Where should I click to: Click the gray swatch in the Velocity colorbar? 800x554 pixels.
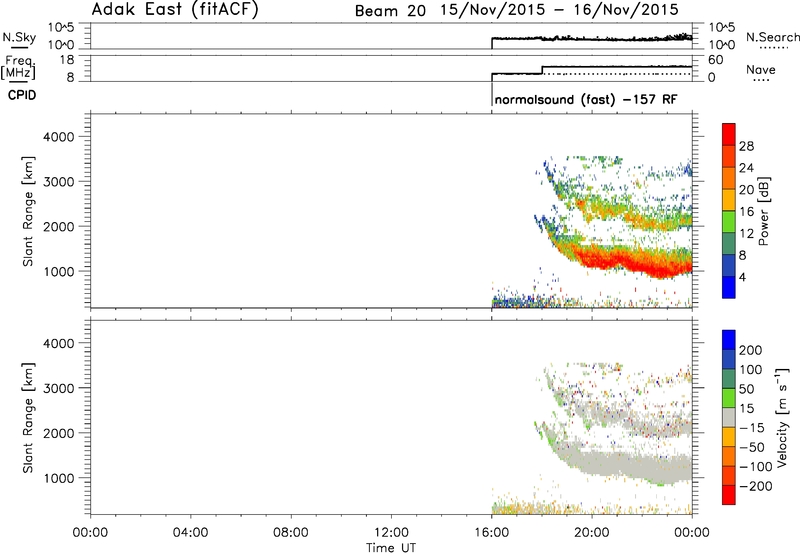pyautogui.click(x=729, y=417)
